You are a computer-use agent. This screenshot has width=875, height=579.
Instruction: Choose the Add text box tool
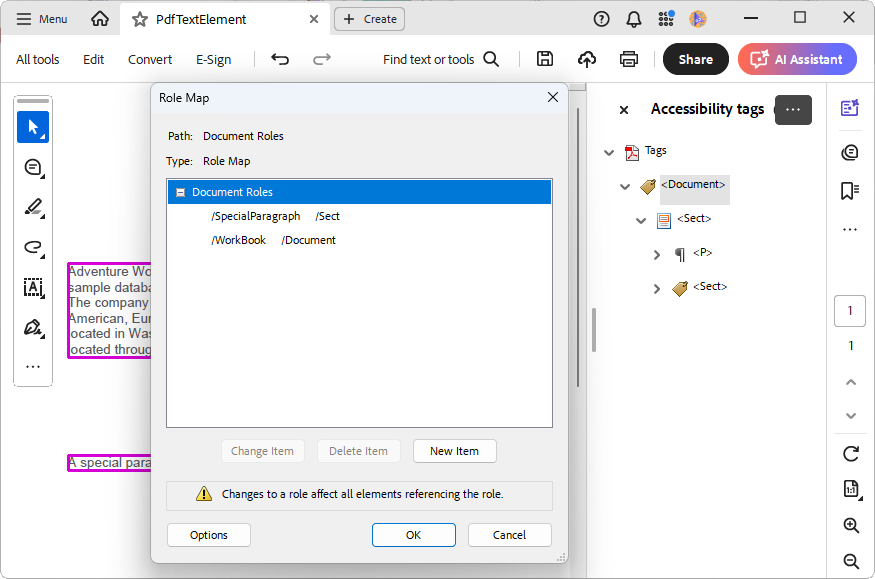(33, 287)
